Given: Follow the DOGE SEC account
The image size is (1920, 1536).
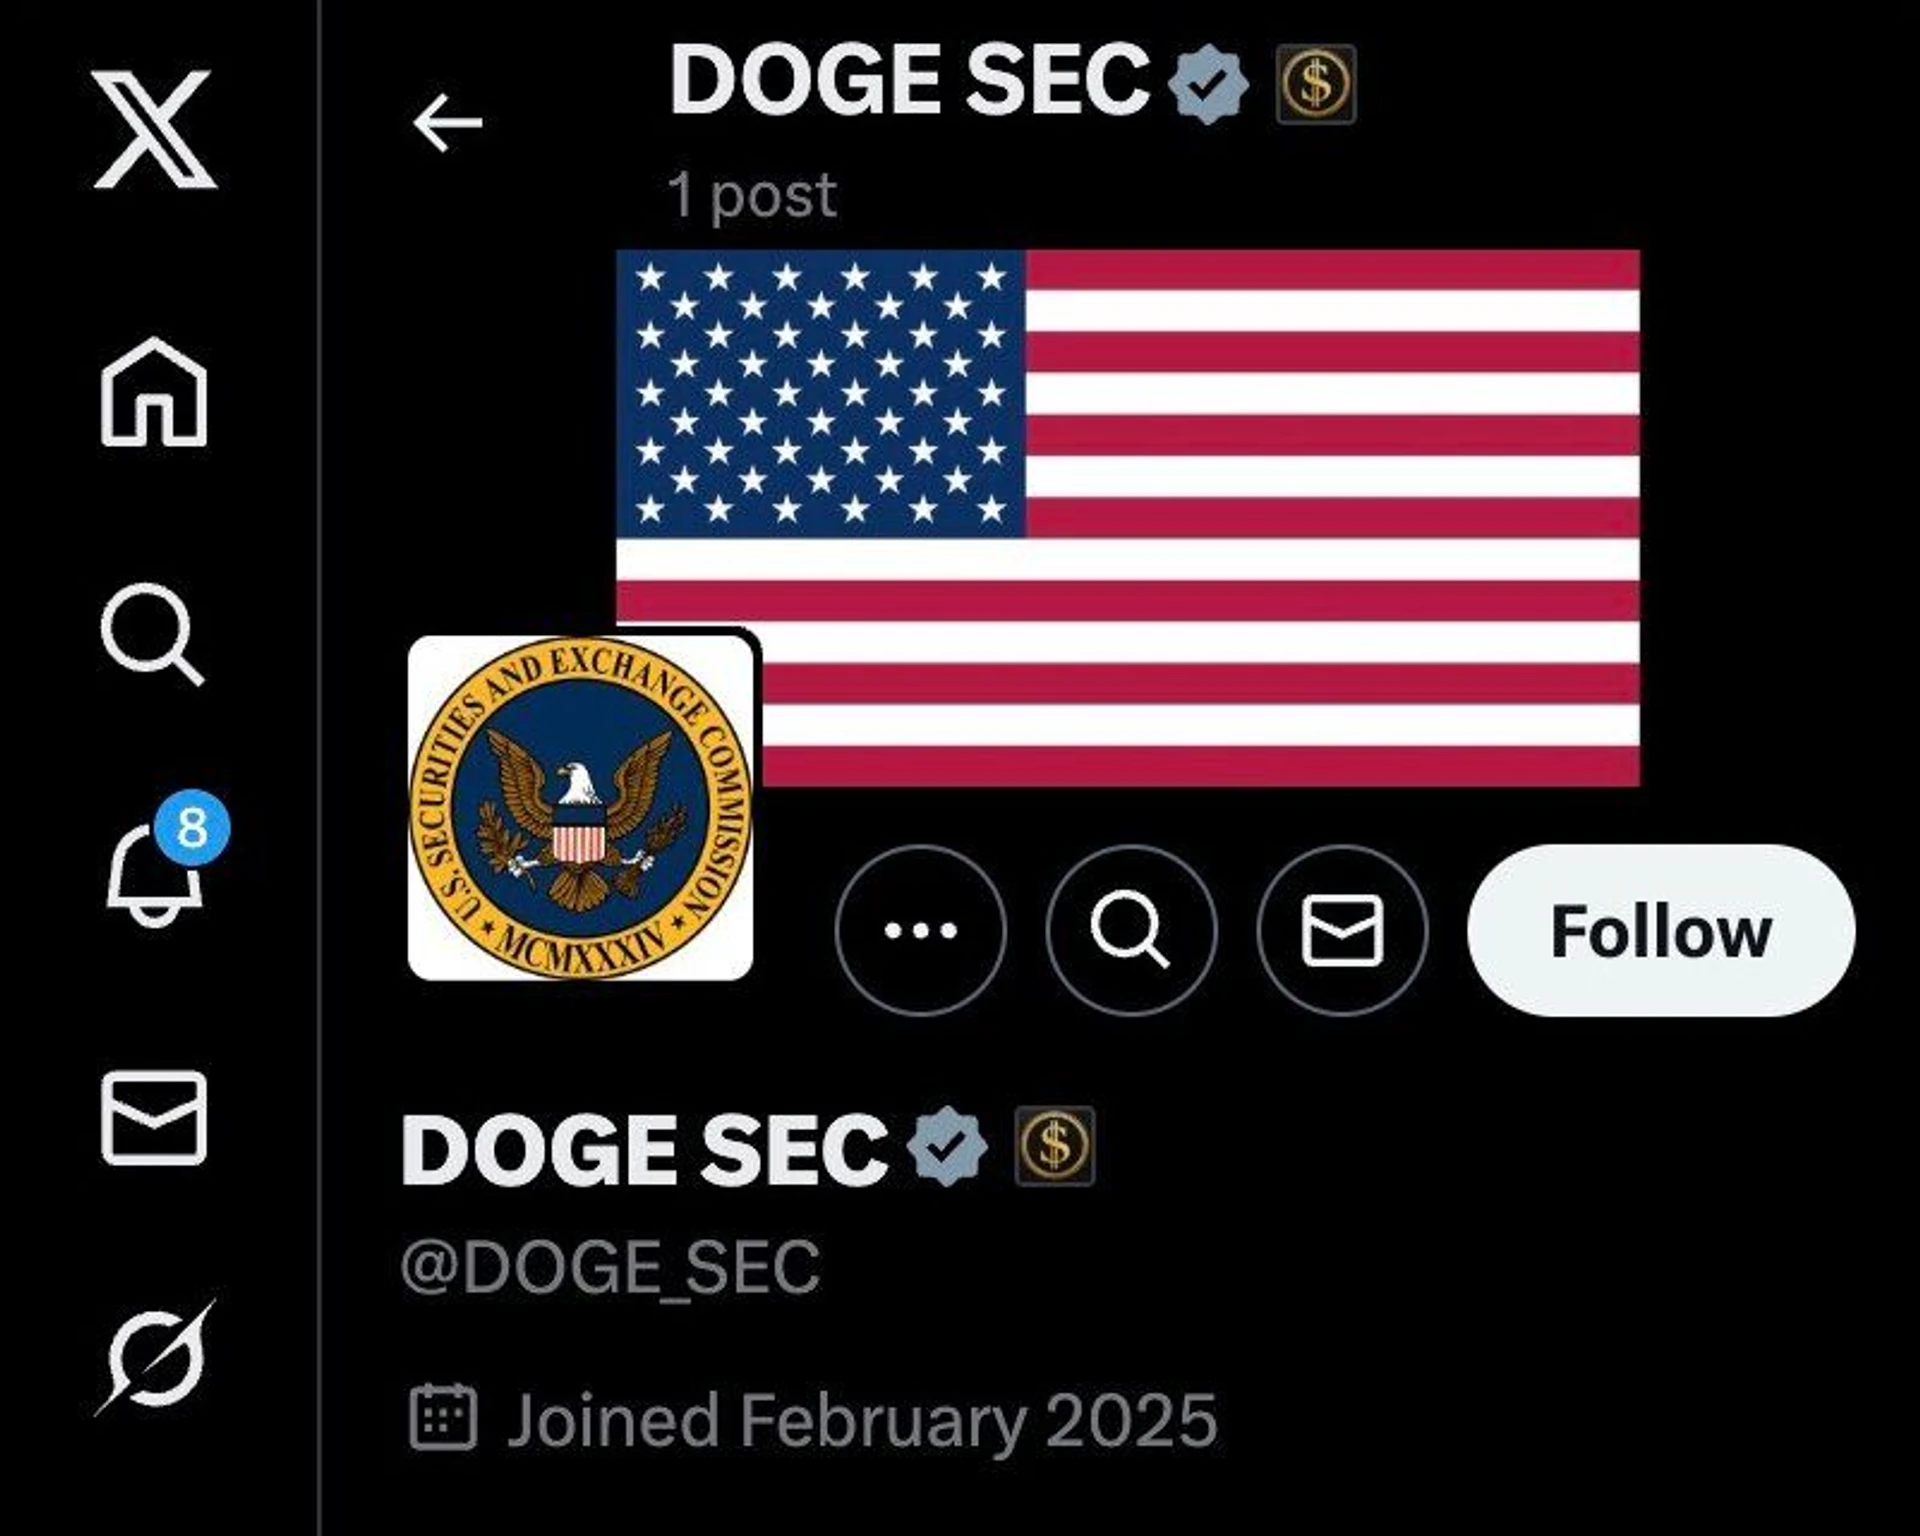Looking at the screenshot, I should (x=1661, y=930).
